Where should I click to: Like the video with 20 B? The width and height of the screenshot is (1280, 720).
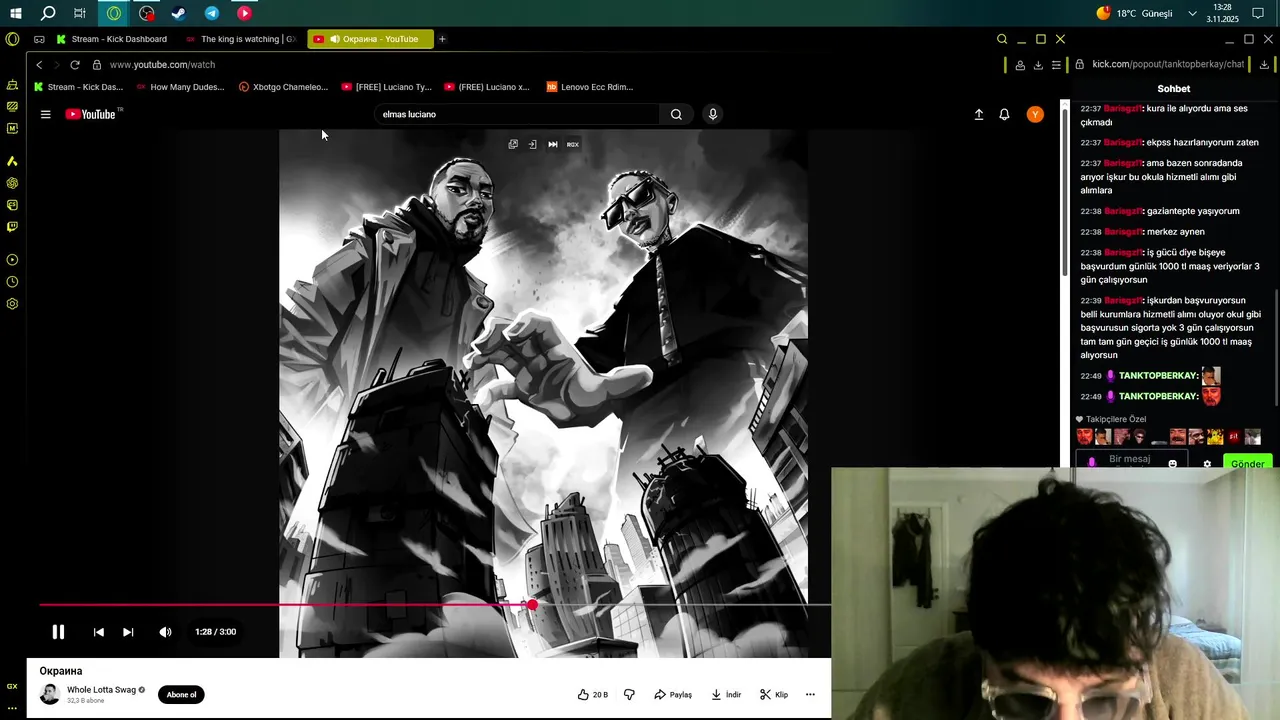click(x=593, y=695)
